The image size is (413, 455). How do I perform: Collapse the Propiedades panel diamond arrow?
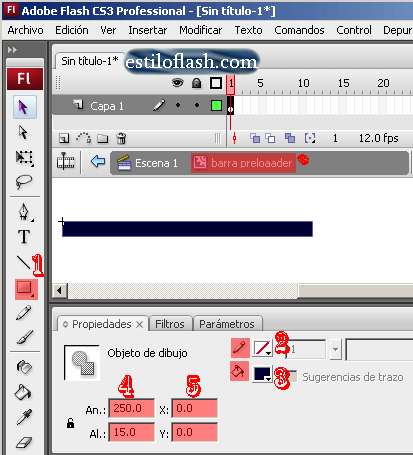click(65, 324)
